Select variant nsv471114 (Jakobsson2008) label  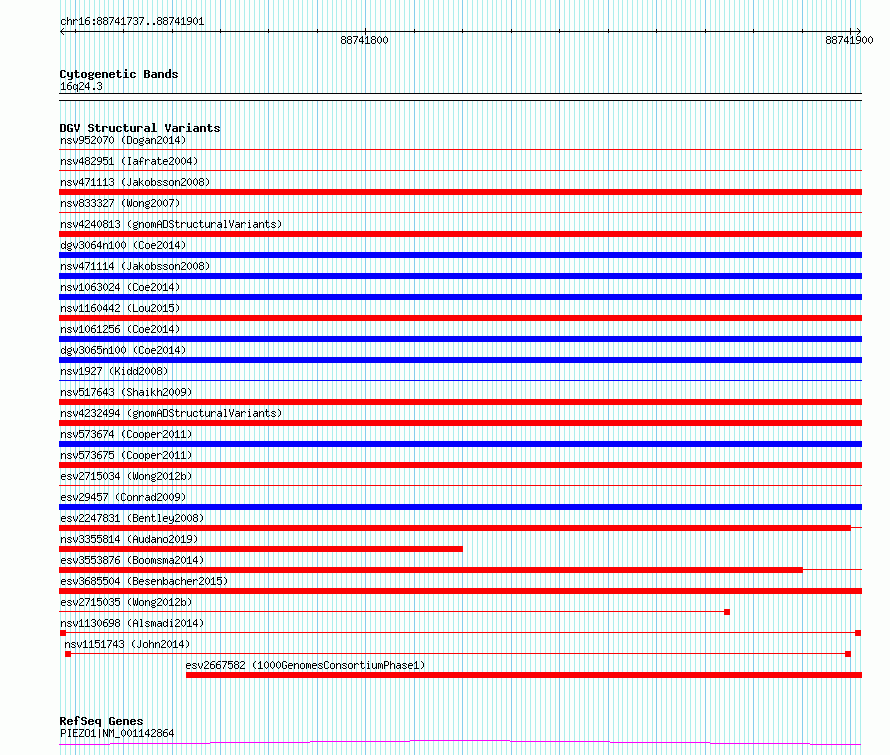click(x=135, y=266)
